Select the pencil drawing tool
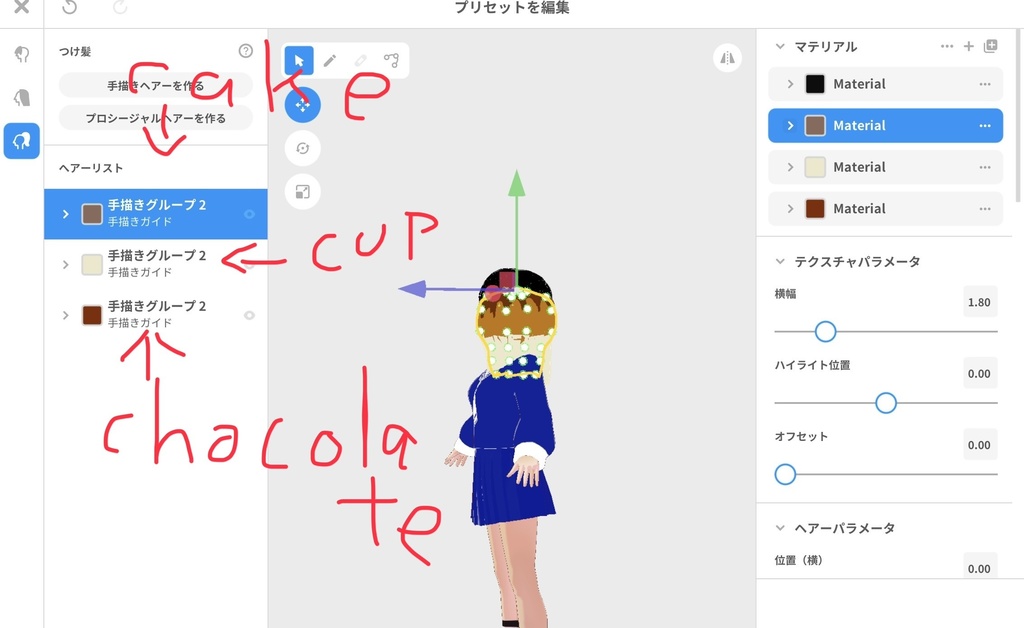 pos(330,60)
